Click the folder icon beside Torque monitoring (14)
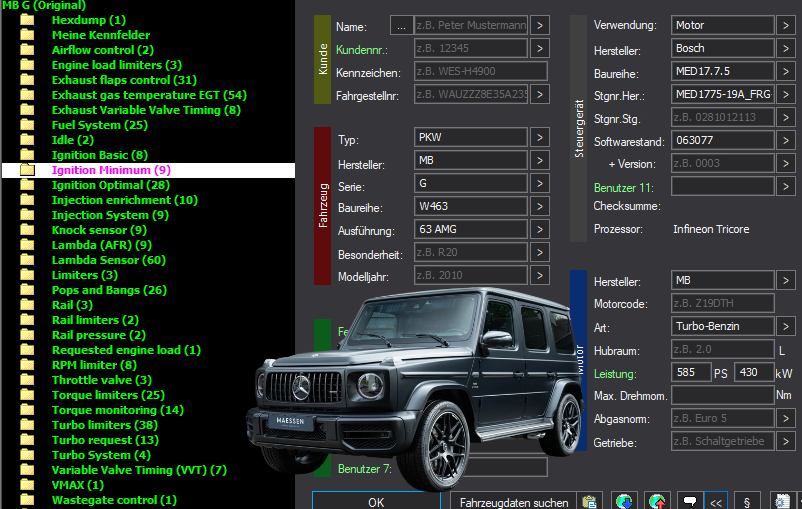Image resolution: width=802 pixels, height=509 pixels. pos(27,410)
